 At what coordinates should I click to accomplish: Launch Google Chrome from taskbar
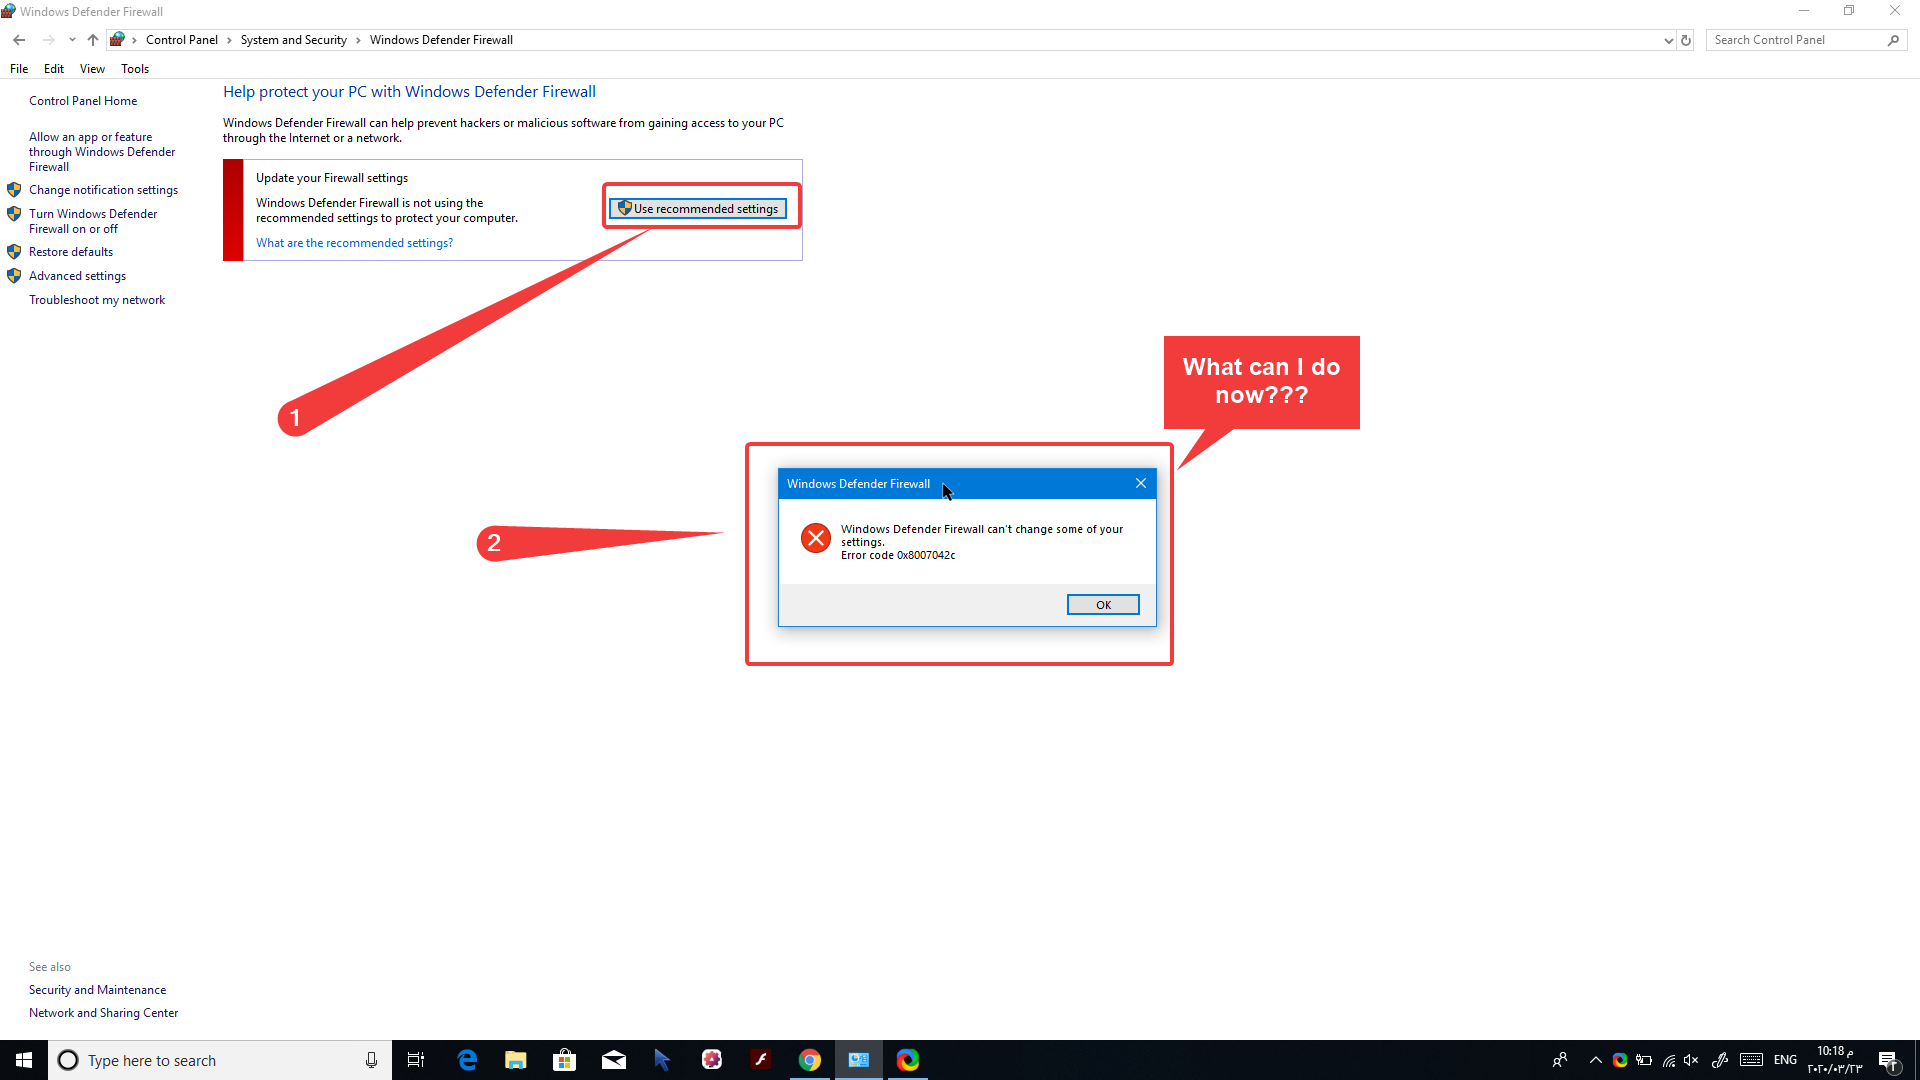click(x=810, y=1060)
